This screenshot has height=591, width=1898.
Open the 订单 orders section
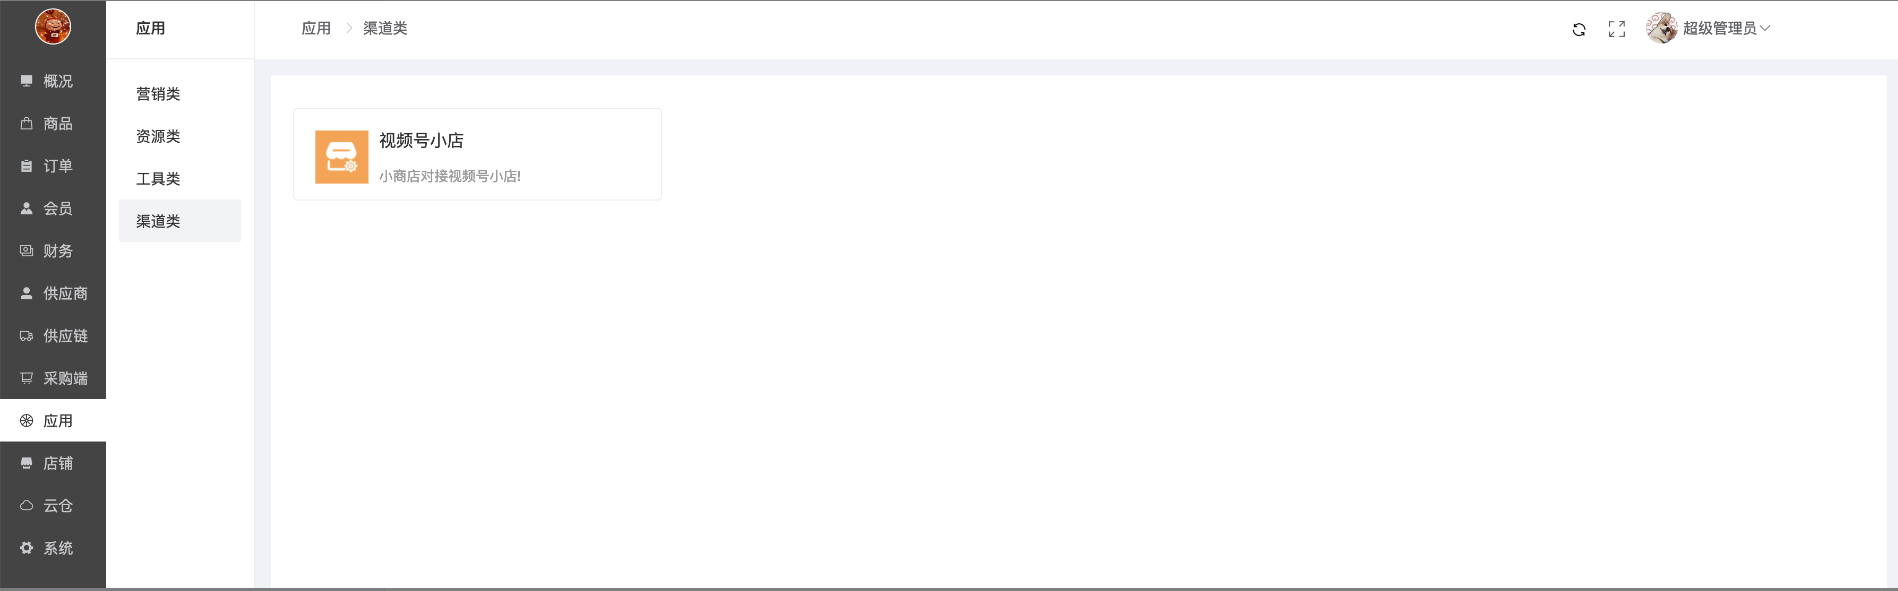[x=53, y=166]
